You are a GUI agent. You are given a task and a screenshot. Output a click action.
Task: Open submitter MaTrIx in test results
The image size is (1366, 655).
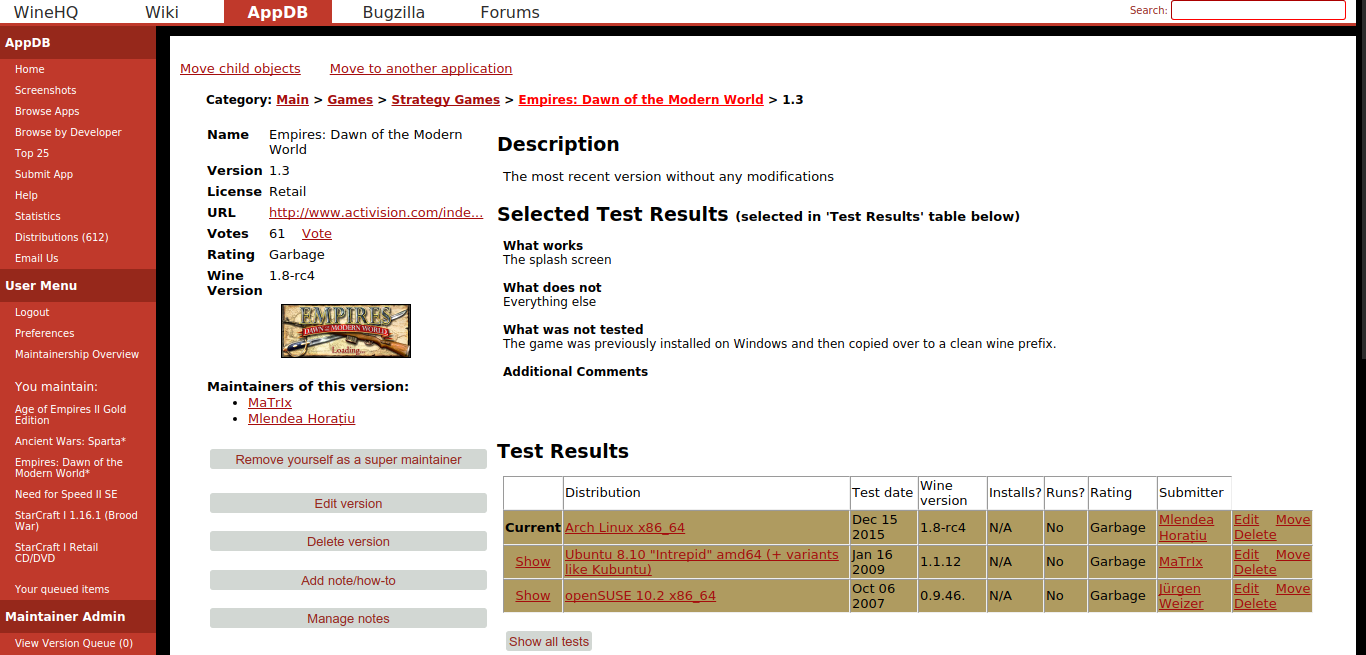(1181, 561)
